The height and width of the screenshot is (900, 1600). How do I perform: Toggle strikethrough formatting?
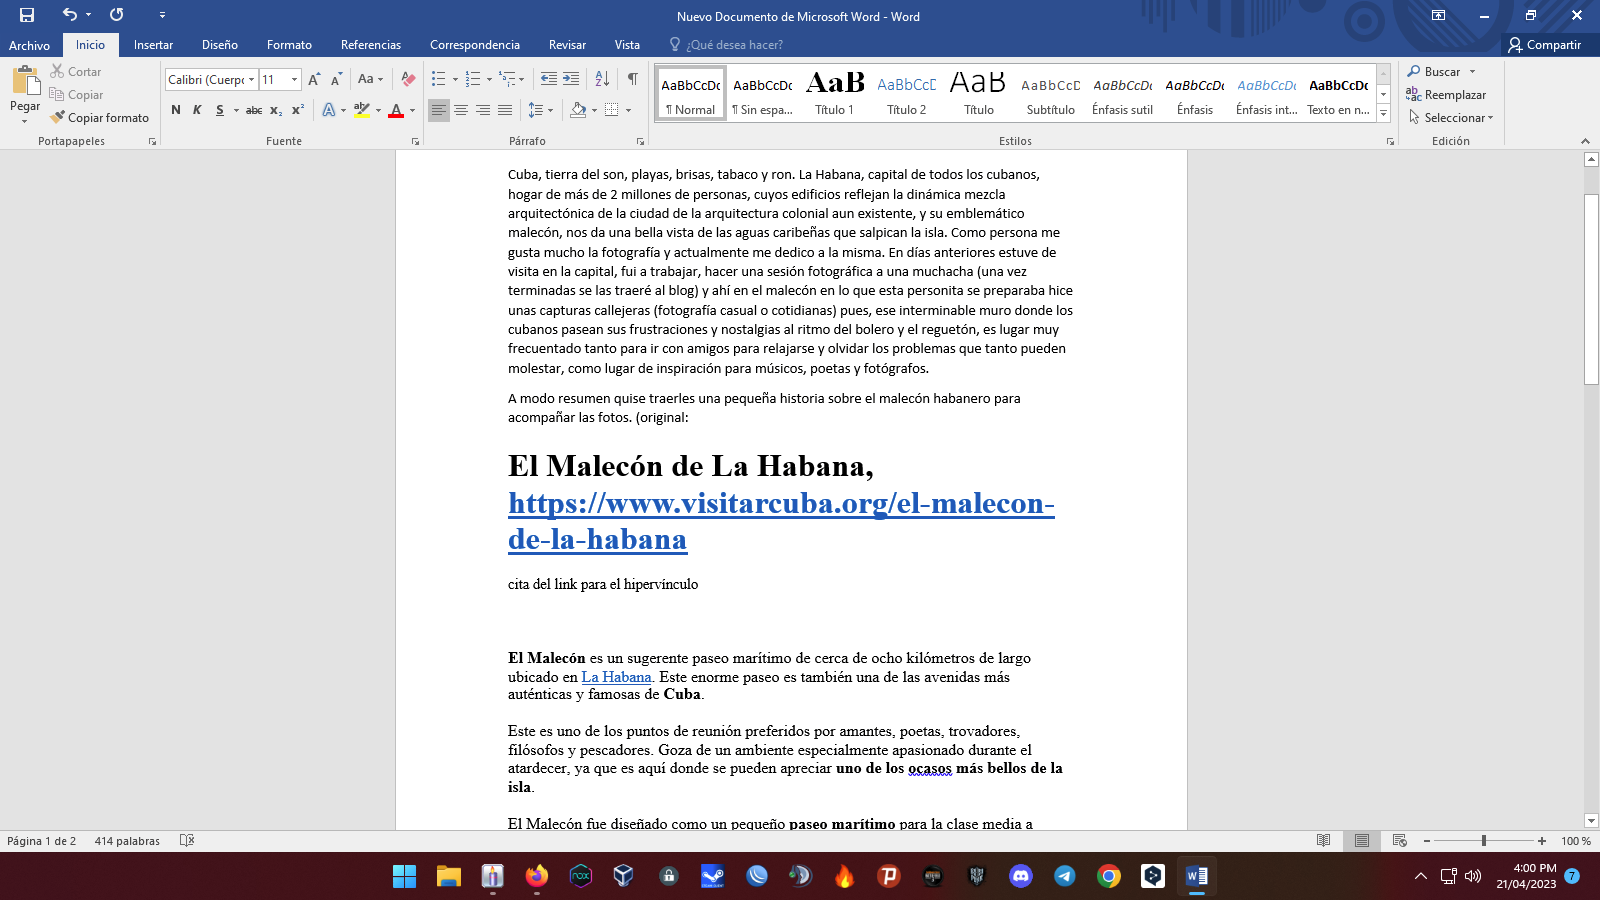click(254, 110)
